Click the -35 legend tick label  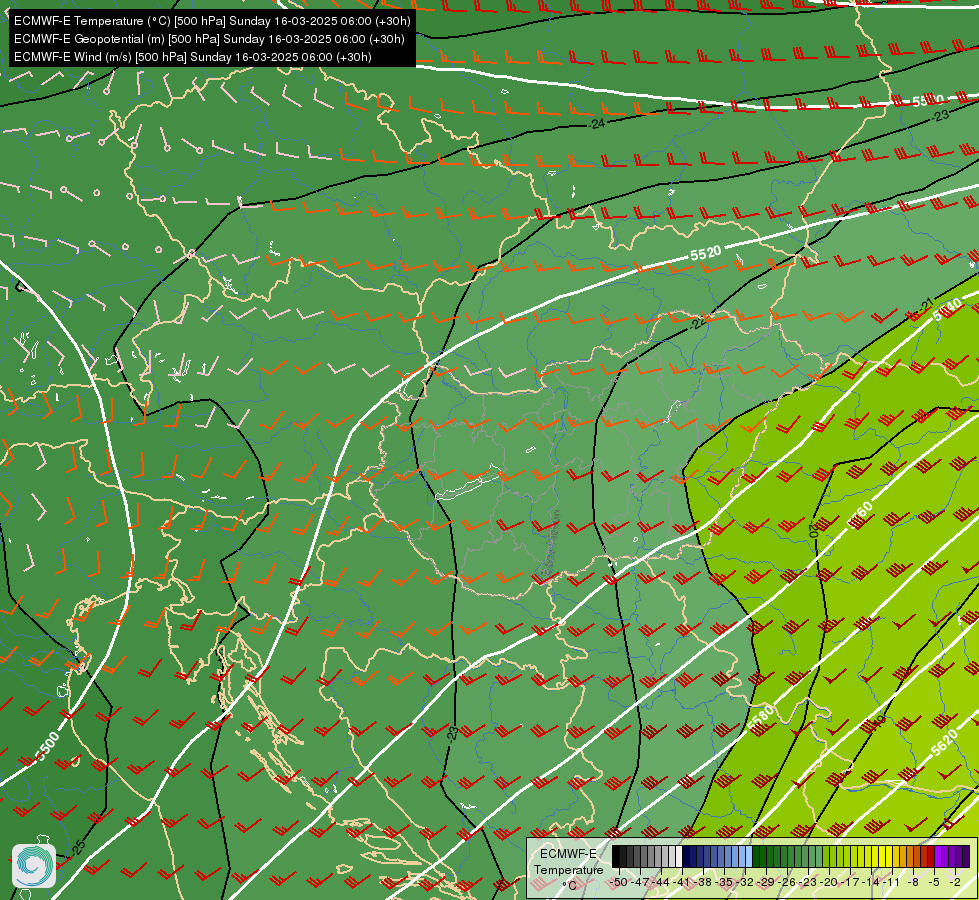coord(724,882)
